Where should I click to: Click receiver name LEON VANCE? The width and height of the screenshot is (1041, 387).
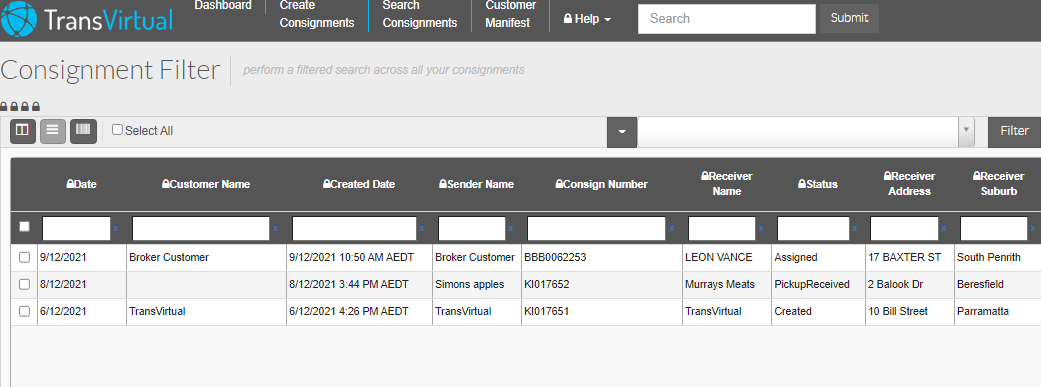click(x=718, y=258)
